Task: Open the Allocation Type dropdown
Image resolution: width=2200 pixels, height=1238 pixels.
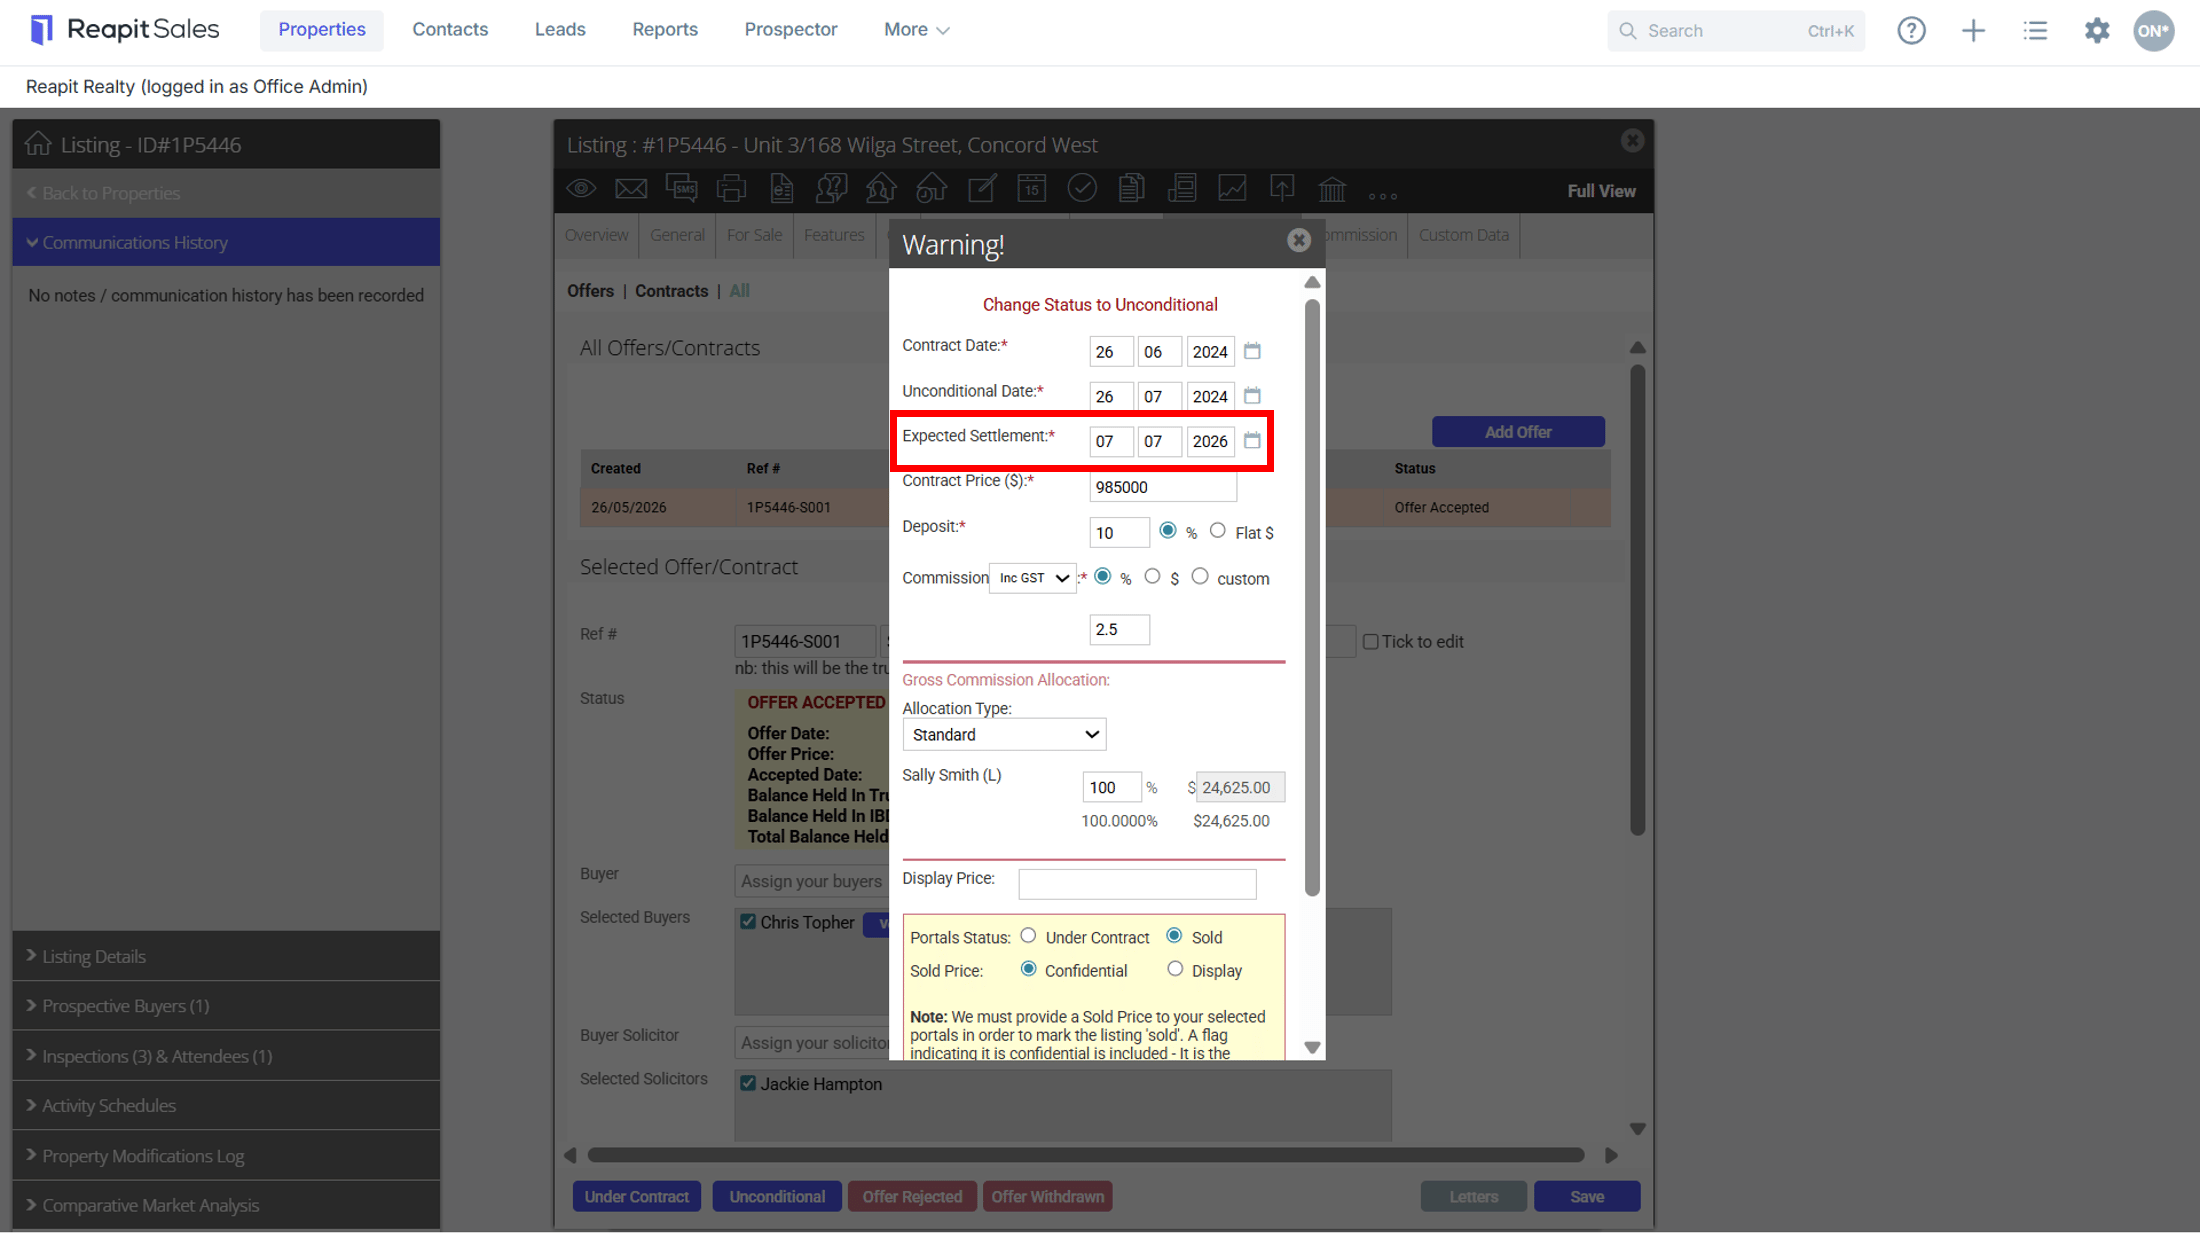Action: click(1004, 734)
